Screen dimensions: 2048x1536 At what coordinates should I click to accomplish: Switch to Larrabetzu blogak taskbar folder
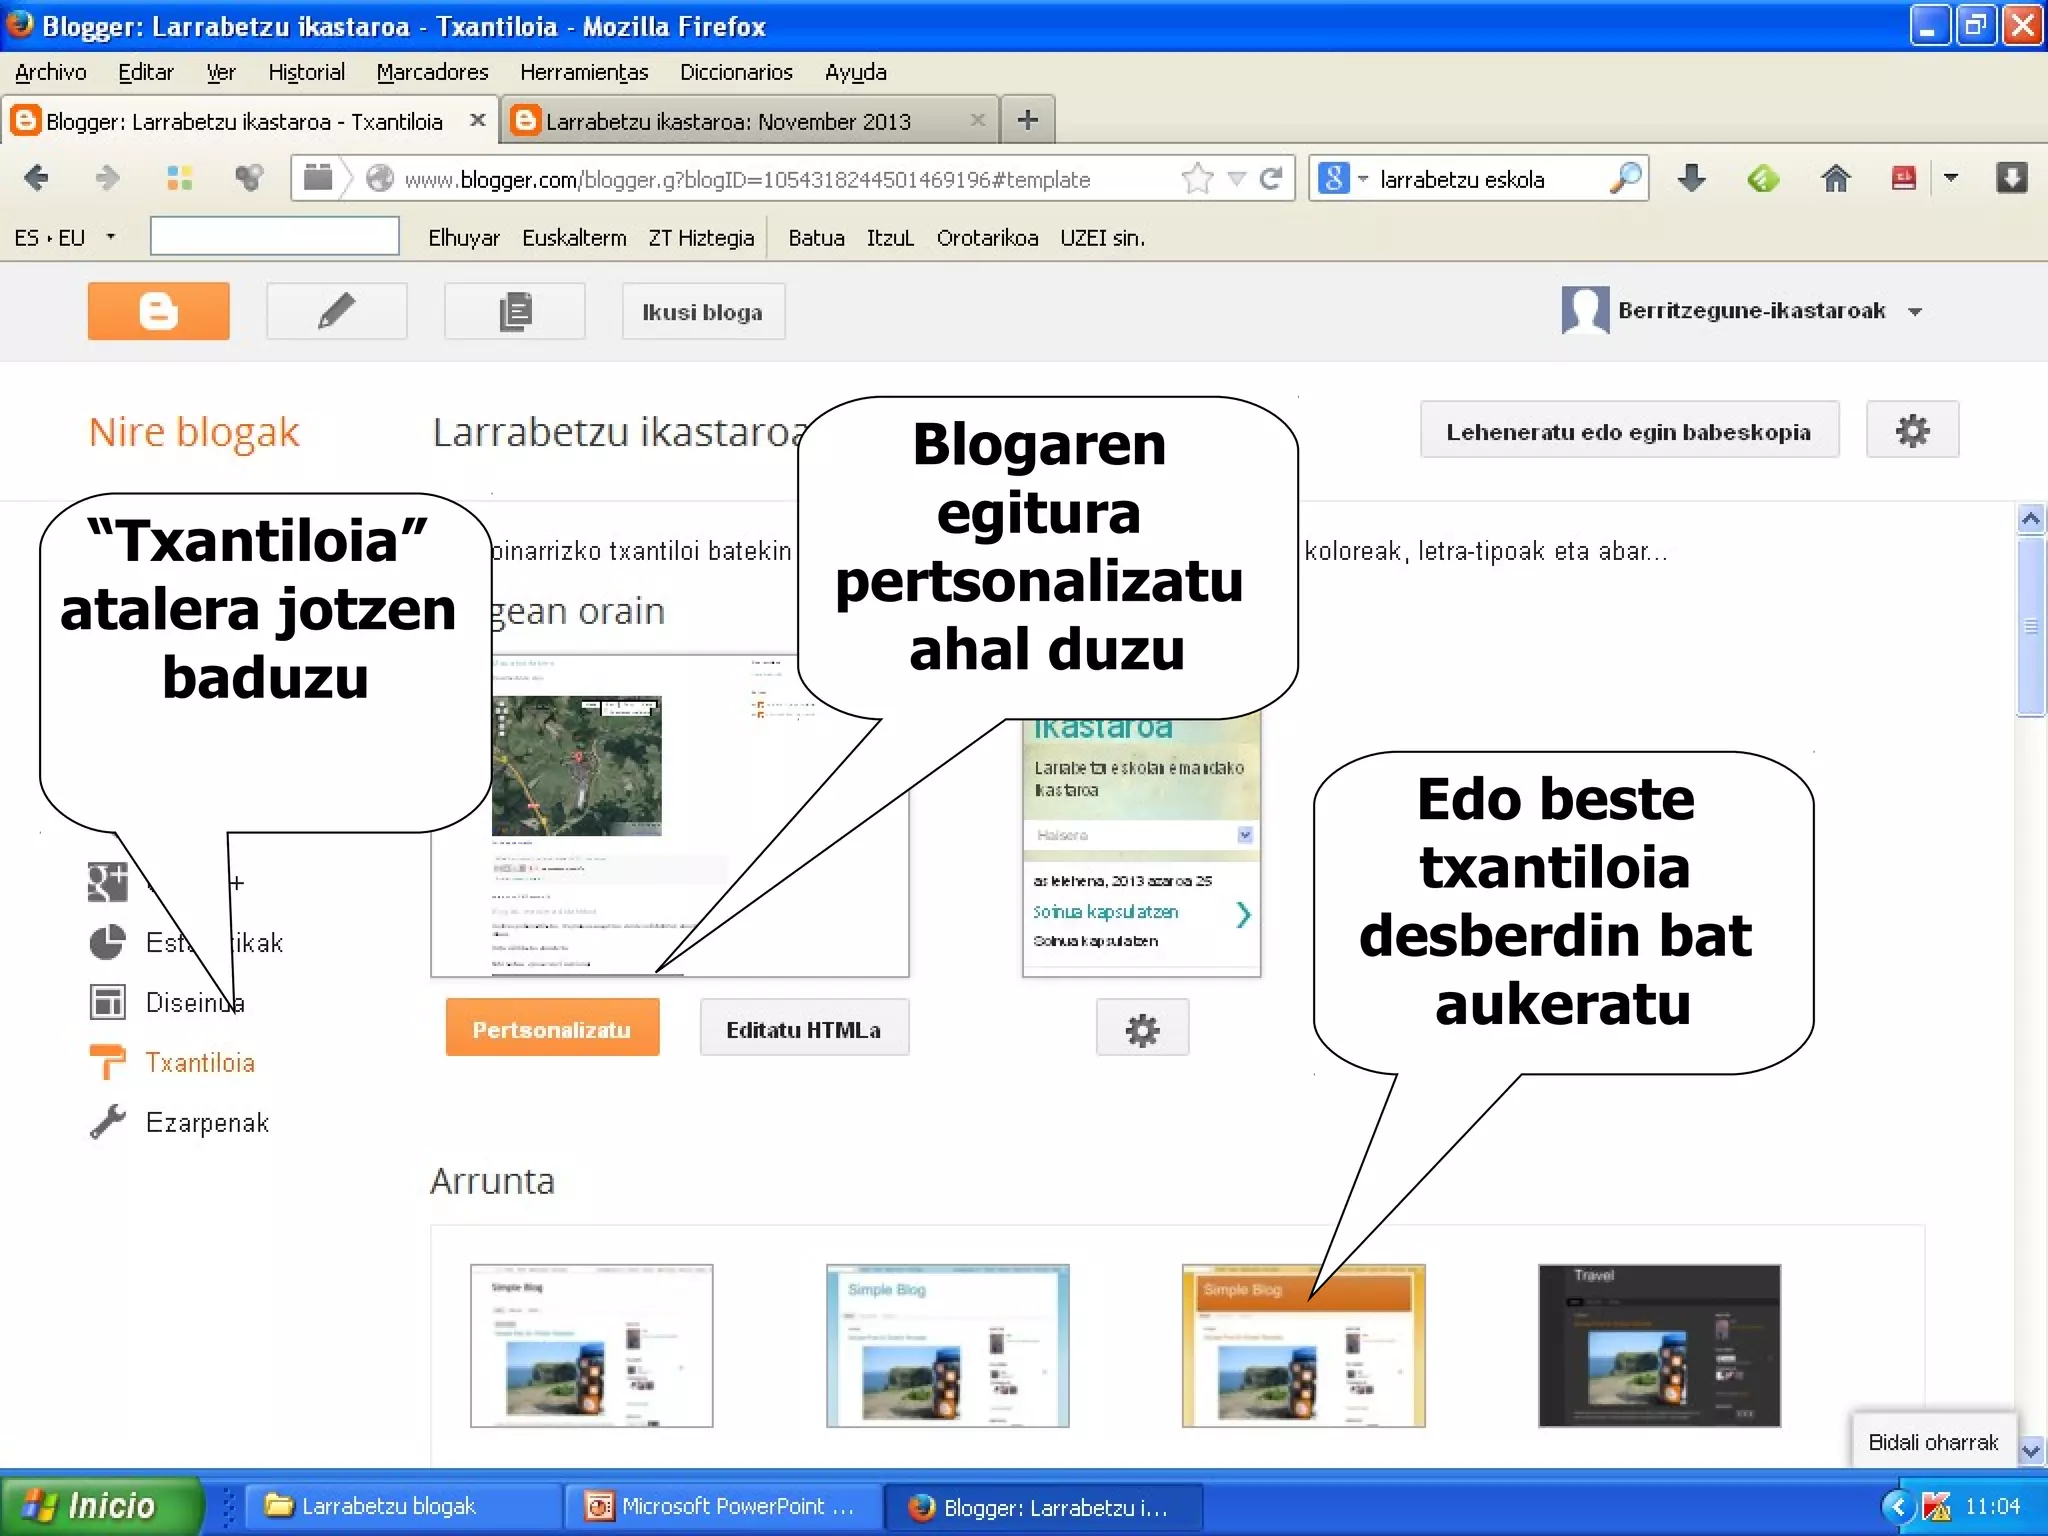404,1506
